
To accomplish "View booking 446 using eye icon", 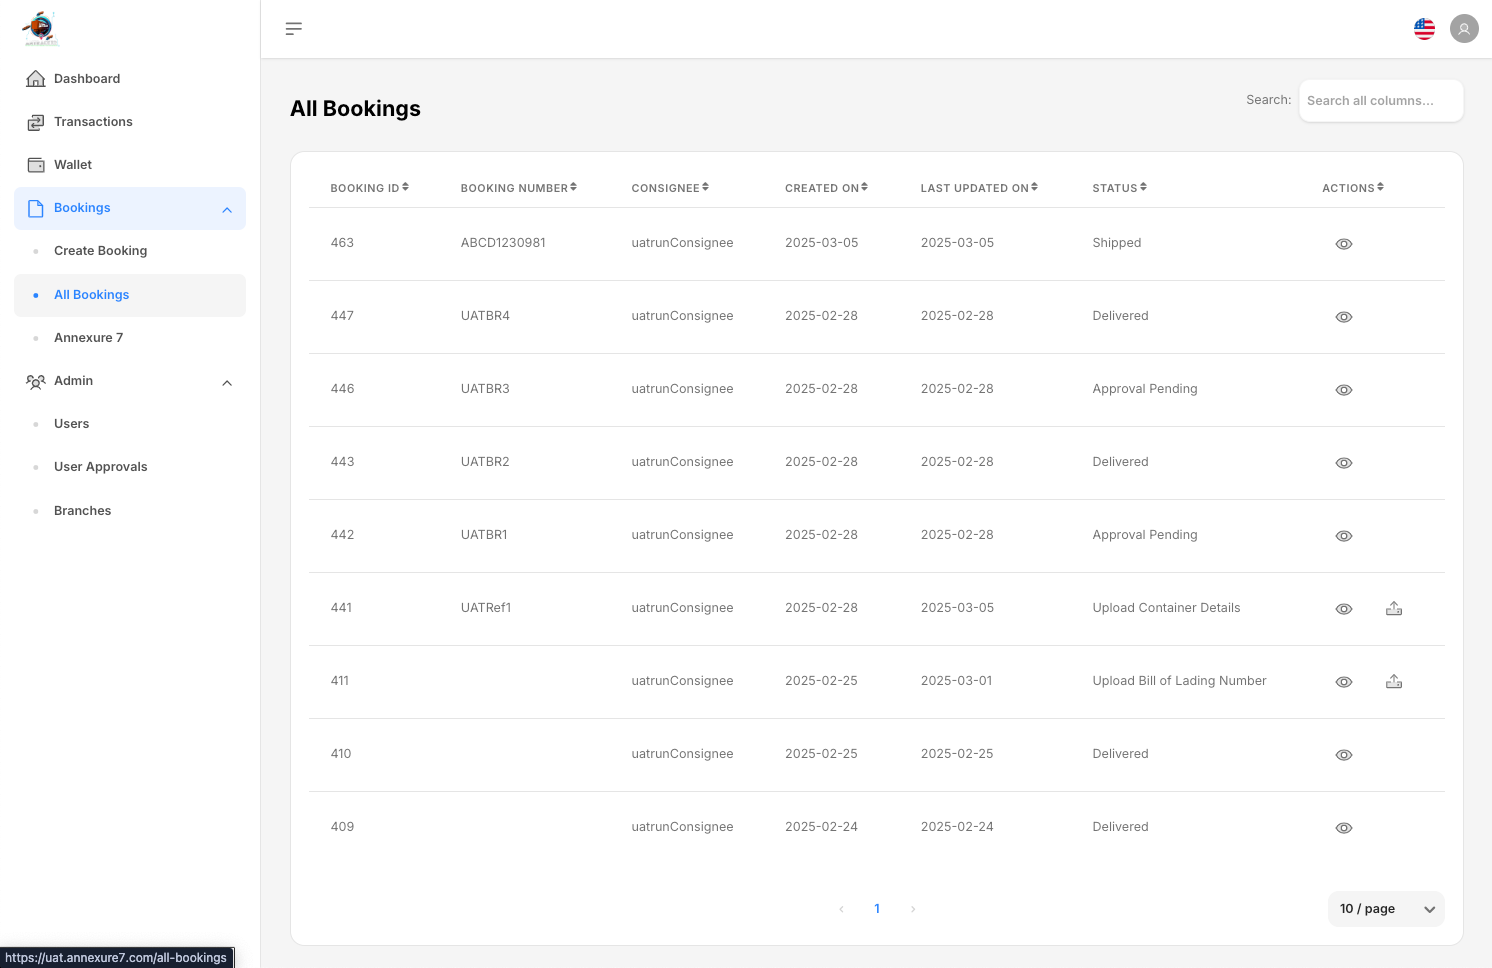I will tap(1344, 390).
